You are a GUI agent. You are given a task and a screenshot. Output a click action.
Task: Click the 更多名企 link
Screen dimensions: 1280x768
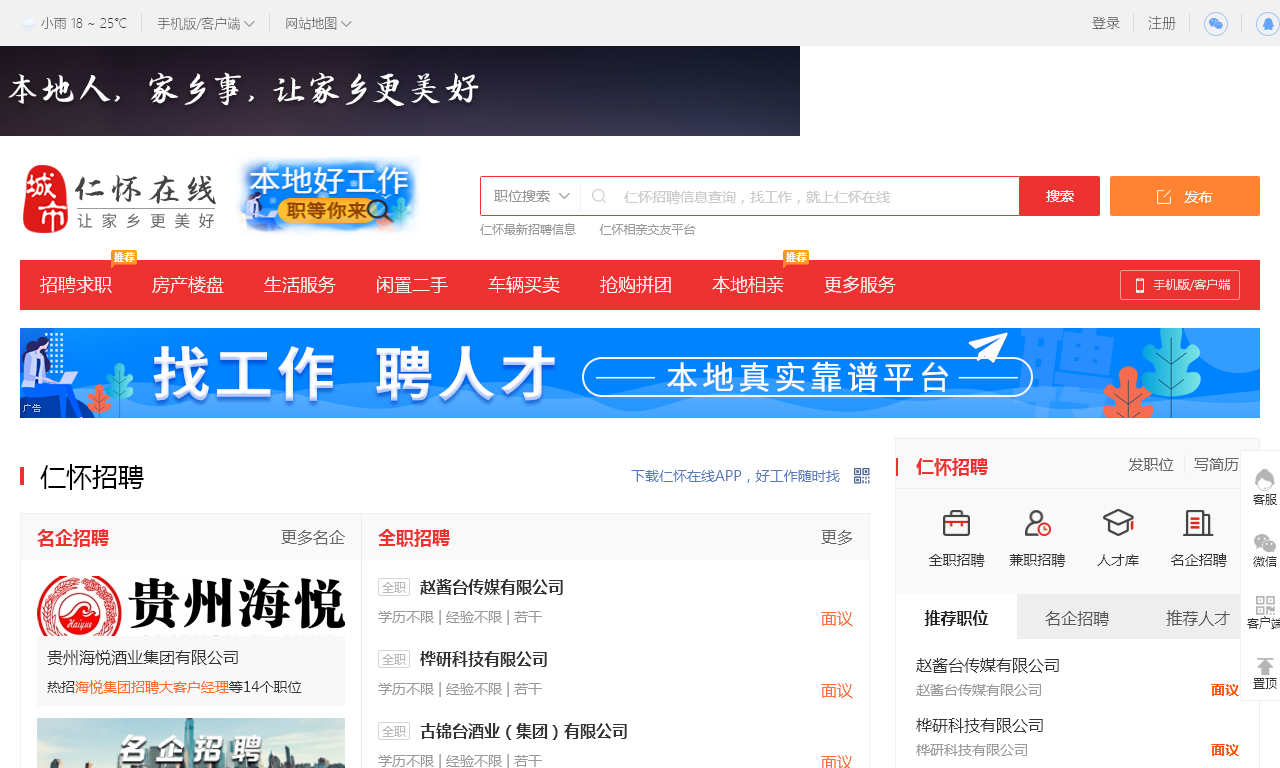point(312,538)
